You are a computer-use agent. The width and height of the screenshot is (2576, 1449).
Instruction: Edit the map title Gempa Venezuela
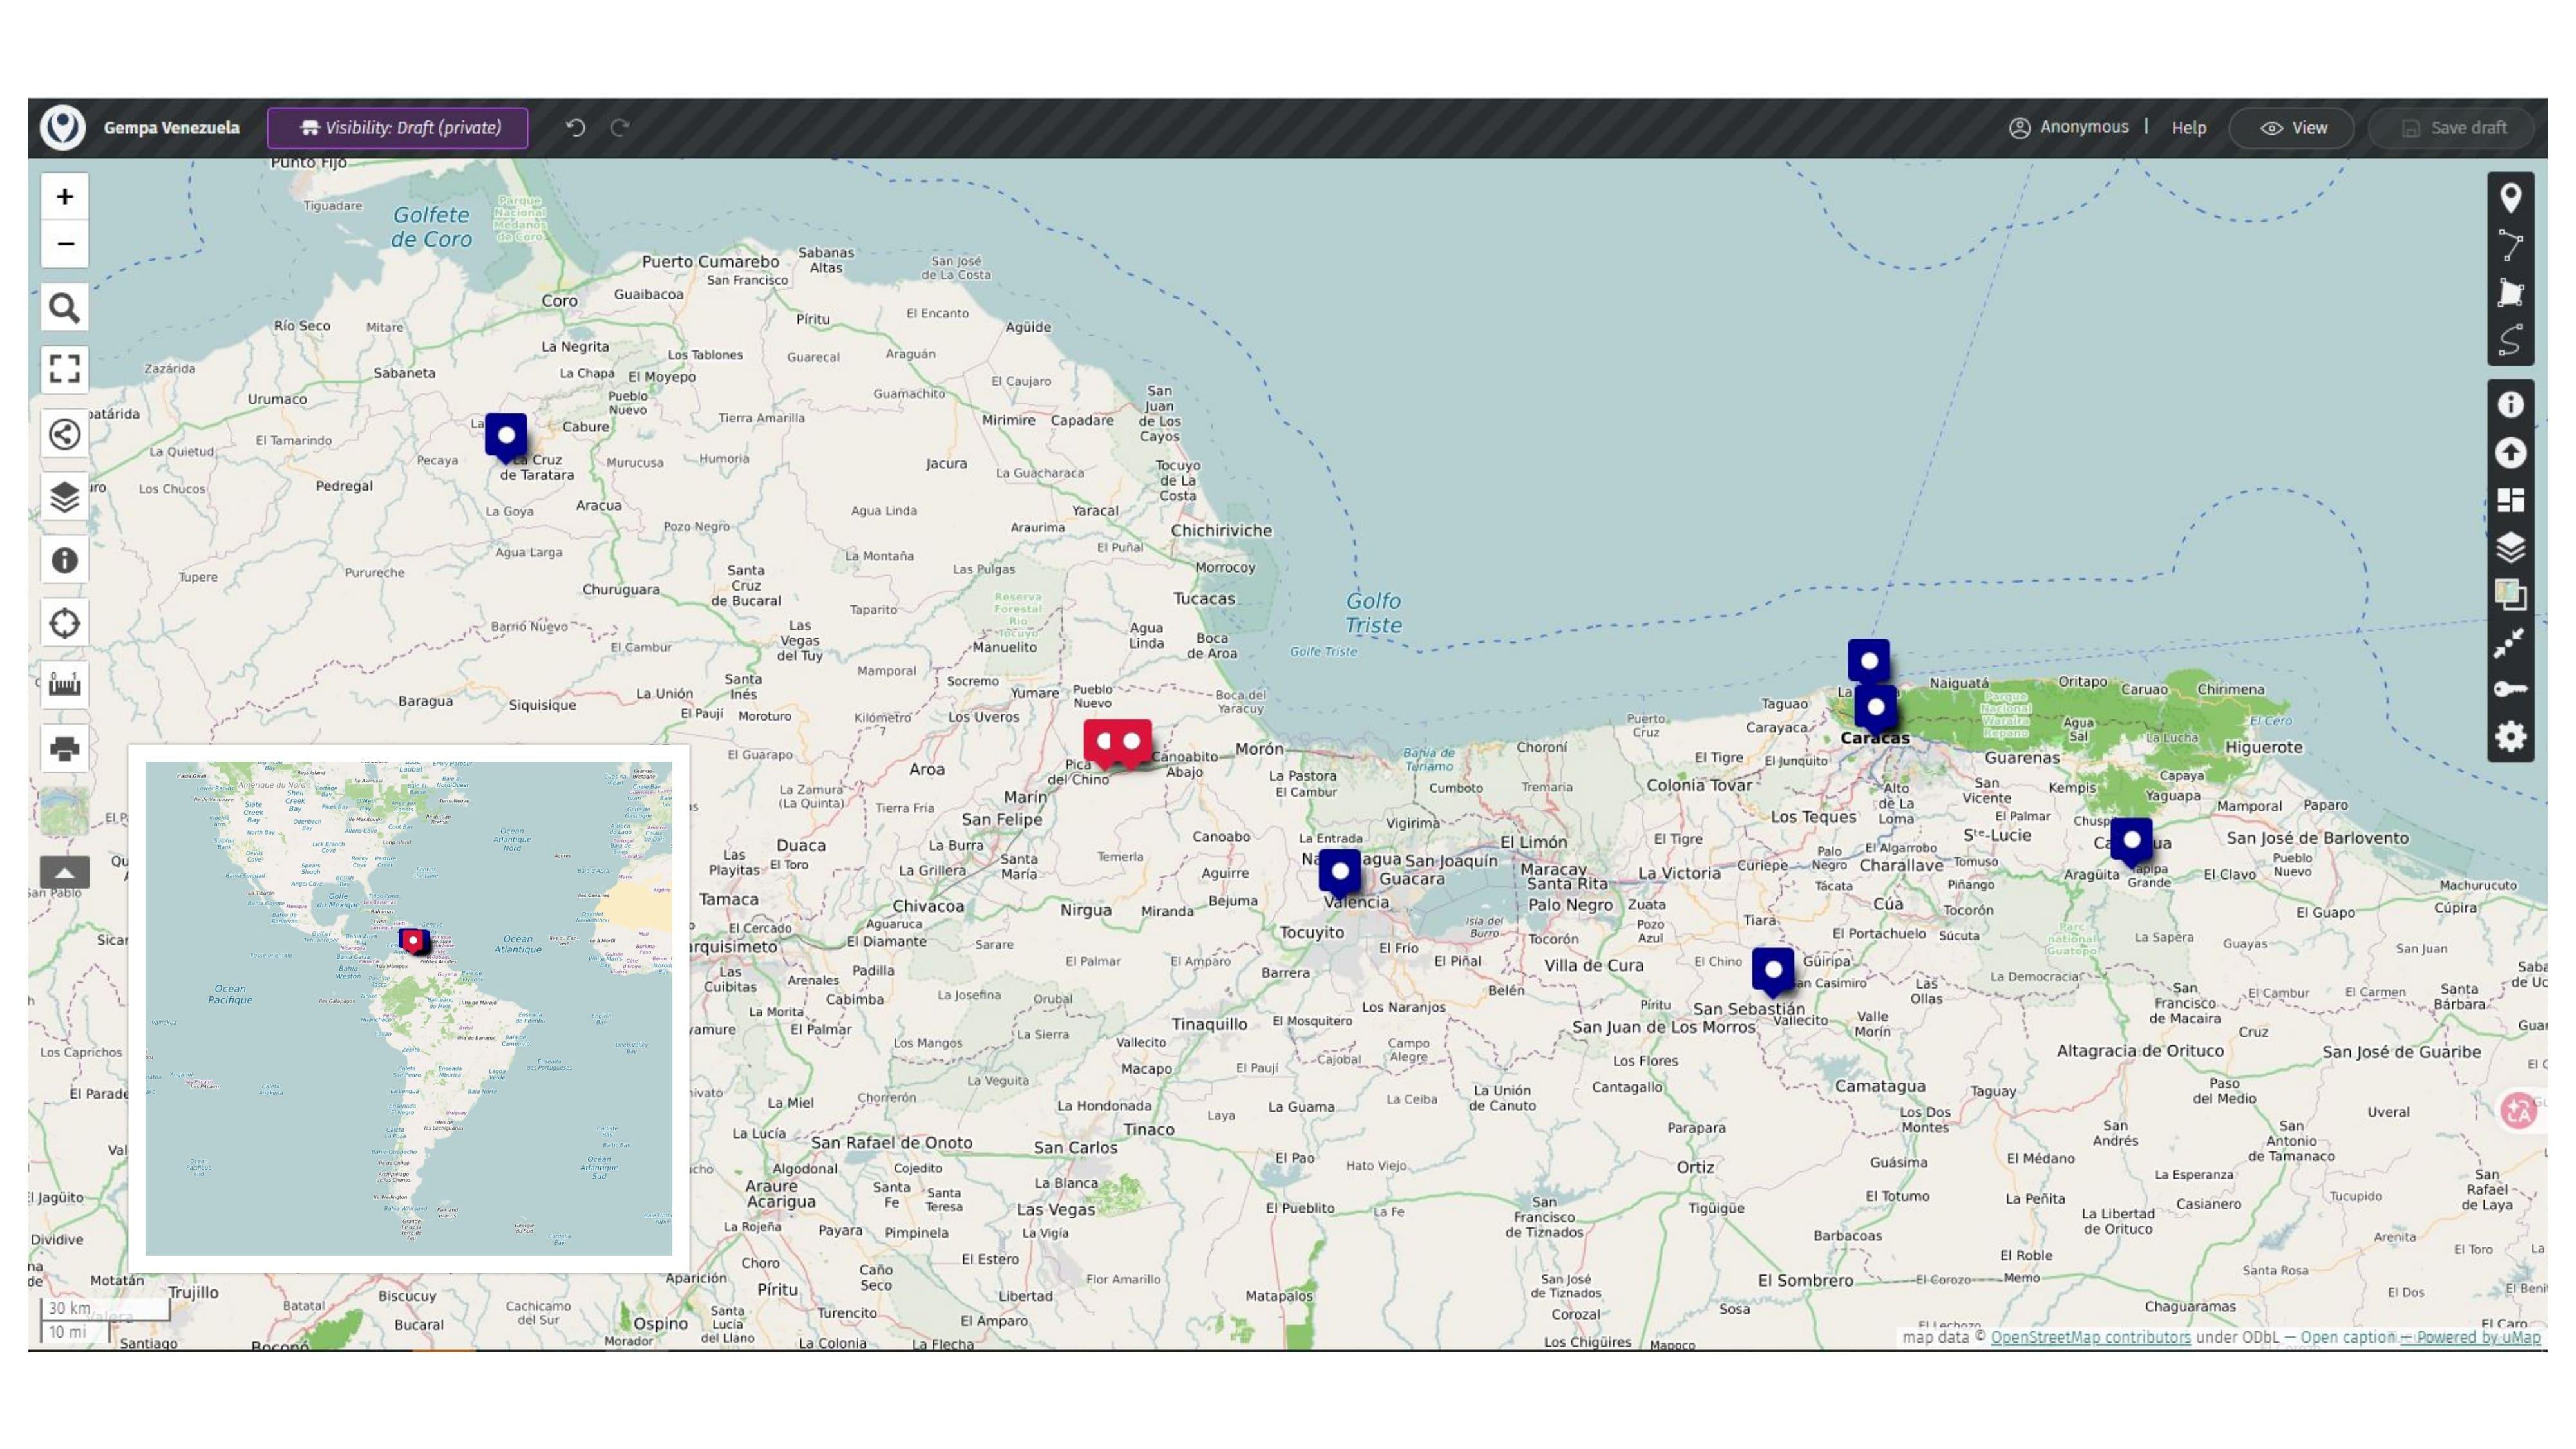point(171,127)
